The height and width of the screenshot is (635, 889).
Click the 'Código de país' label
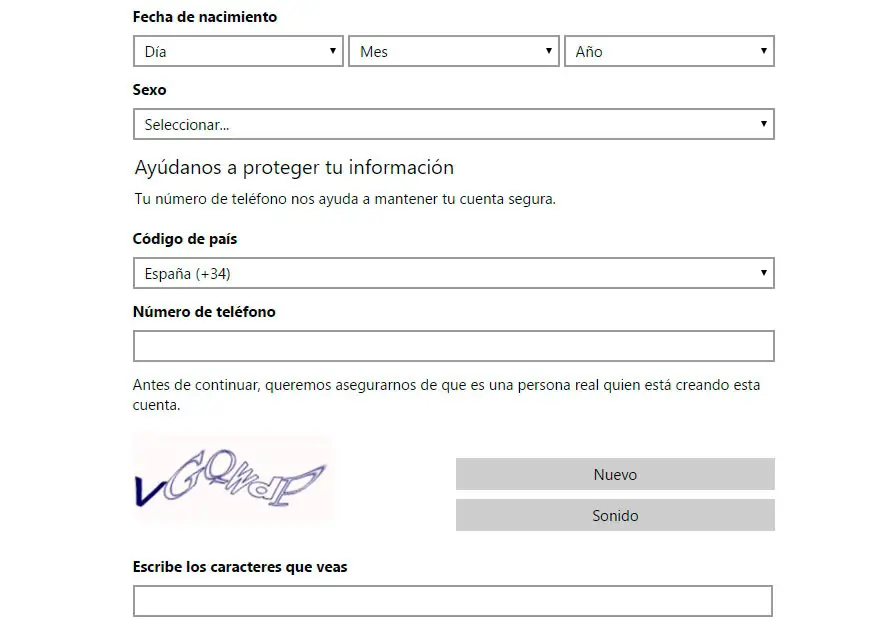185,239
